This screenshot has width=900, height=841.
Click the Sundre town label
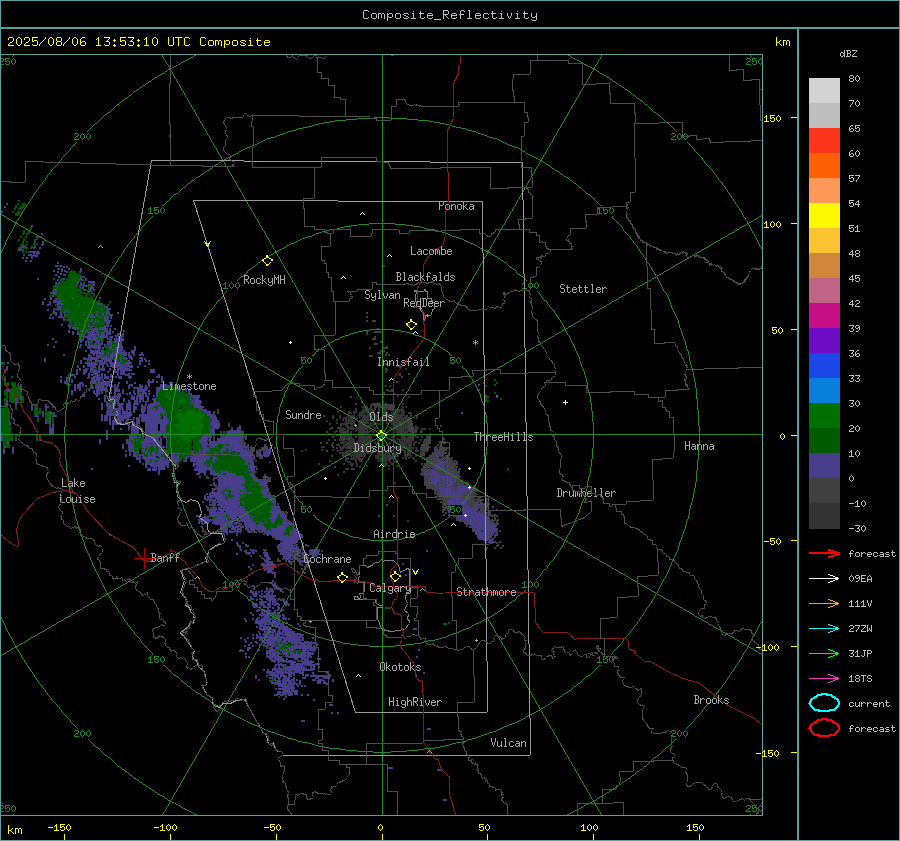303,414
